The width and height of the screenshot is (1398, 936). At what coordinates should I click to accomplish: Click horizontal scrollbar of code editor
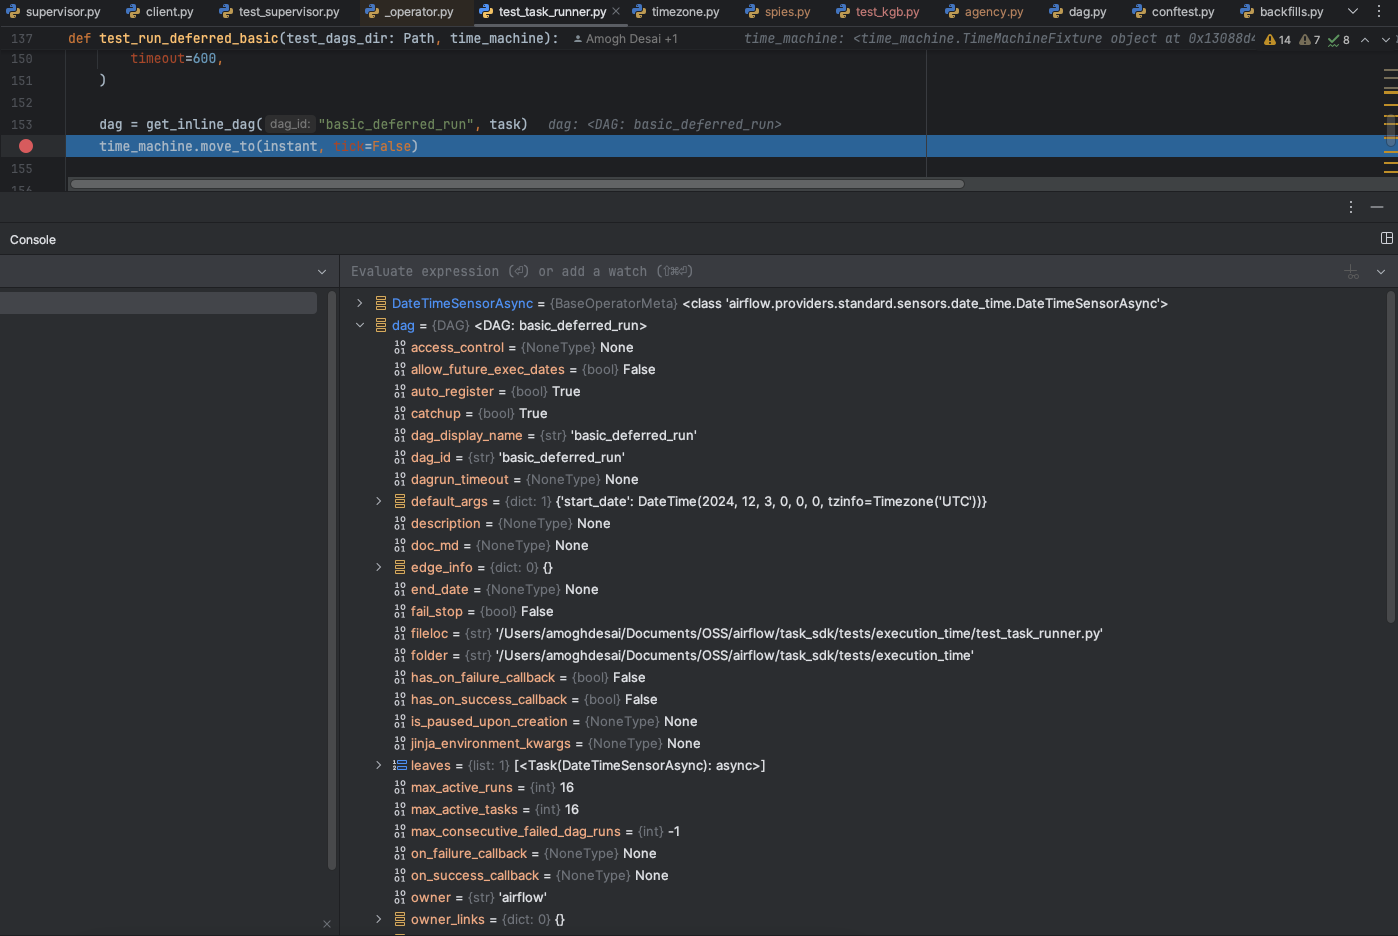pos(517,184)
